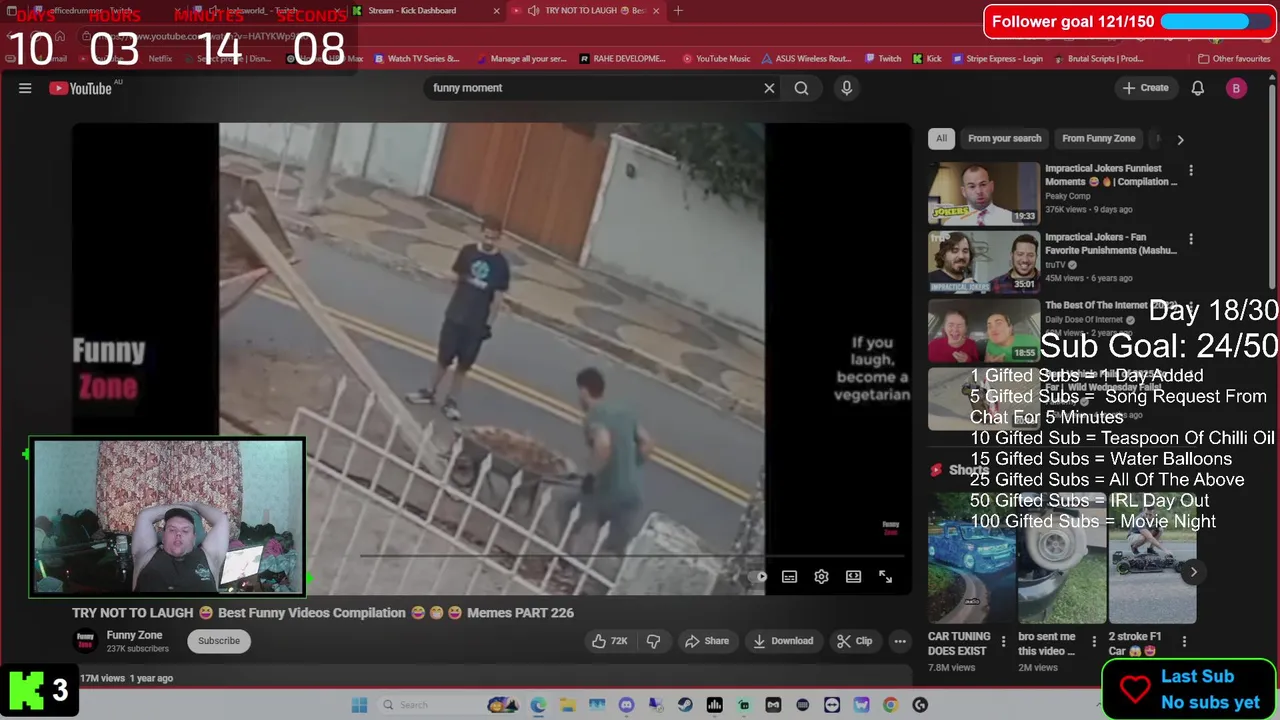This screenshot has width=1280, height=720.
Task: Open the YouTube notifications bell
Action: [x=1197, y=88]
